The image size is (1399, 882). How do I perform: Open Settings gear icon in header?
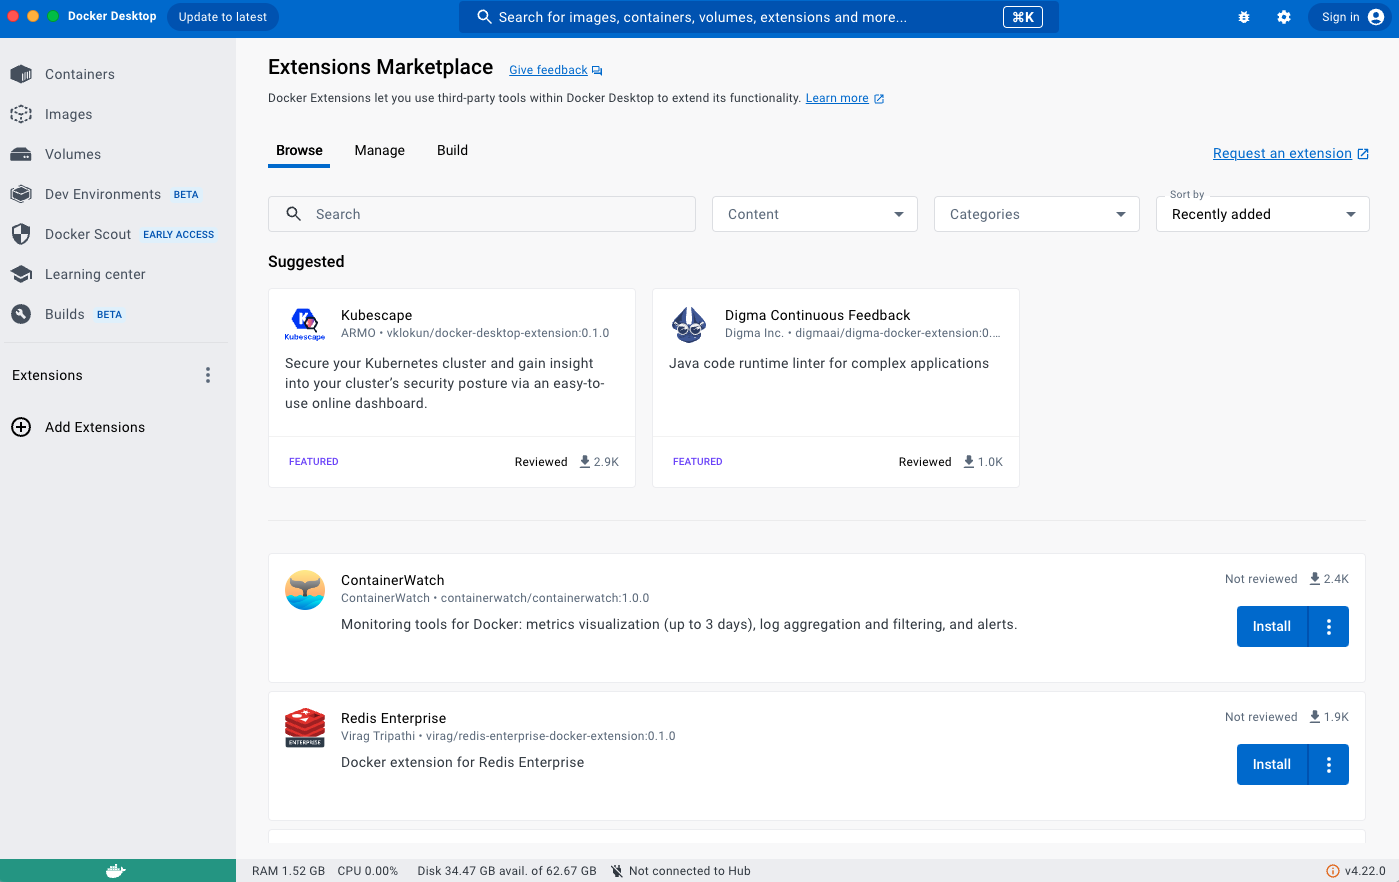1284,17
